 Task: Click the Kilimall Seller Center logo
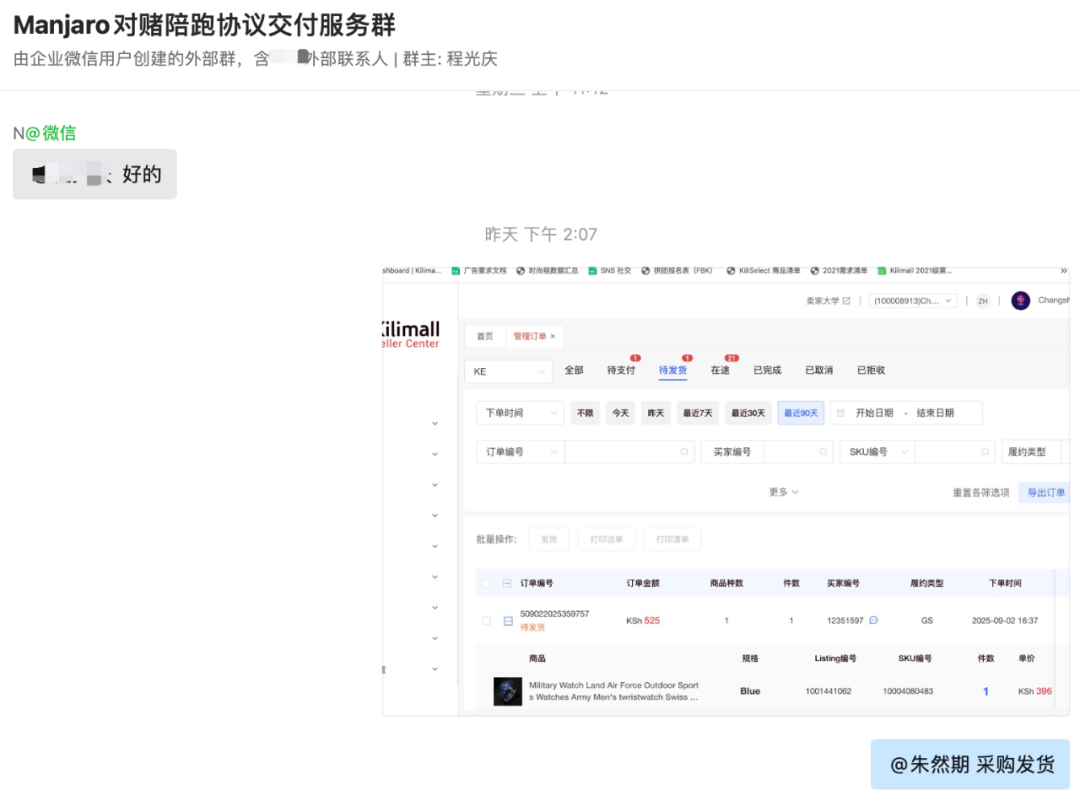pyautogui.click(x=411, y=335)
